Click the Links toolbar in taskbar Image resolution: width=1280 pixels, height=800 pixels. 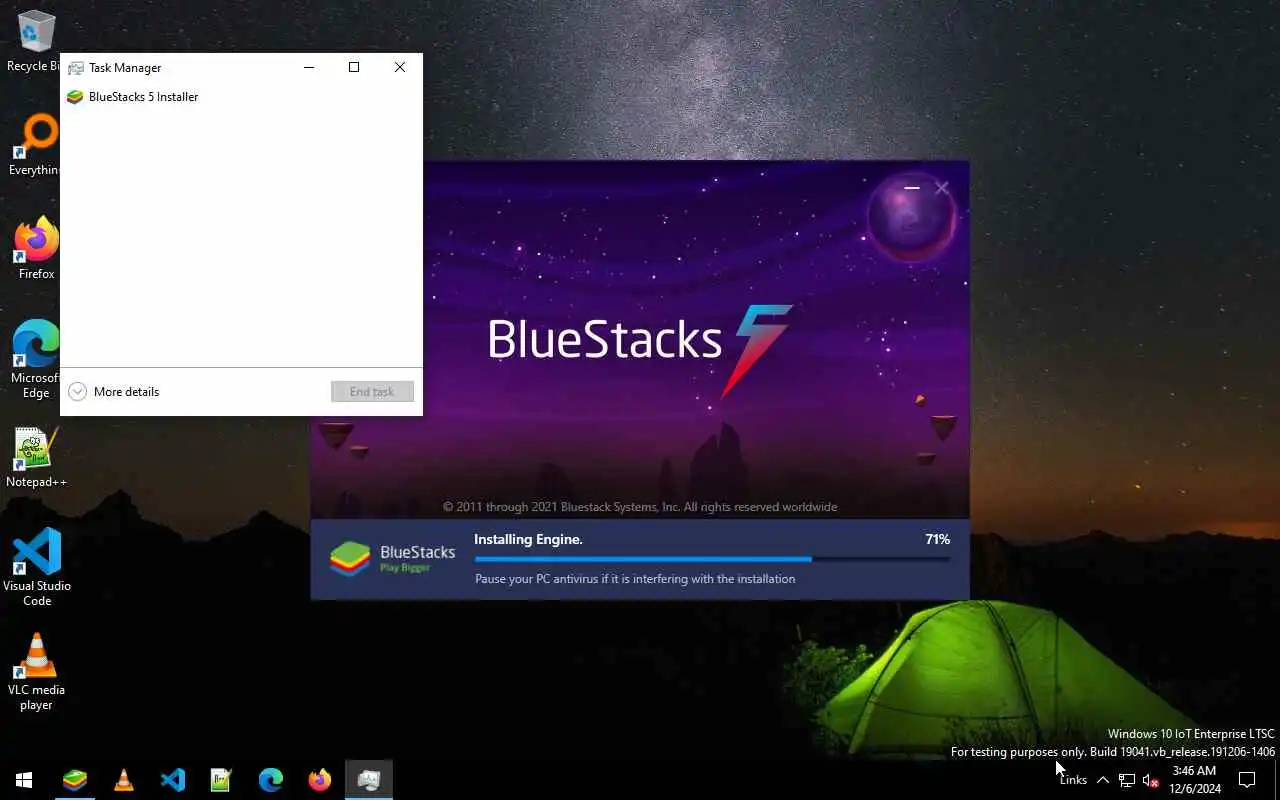(1073, 780)
